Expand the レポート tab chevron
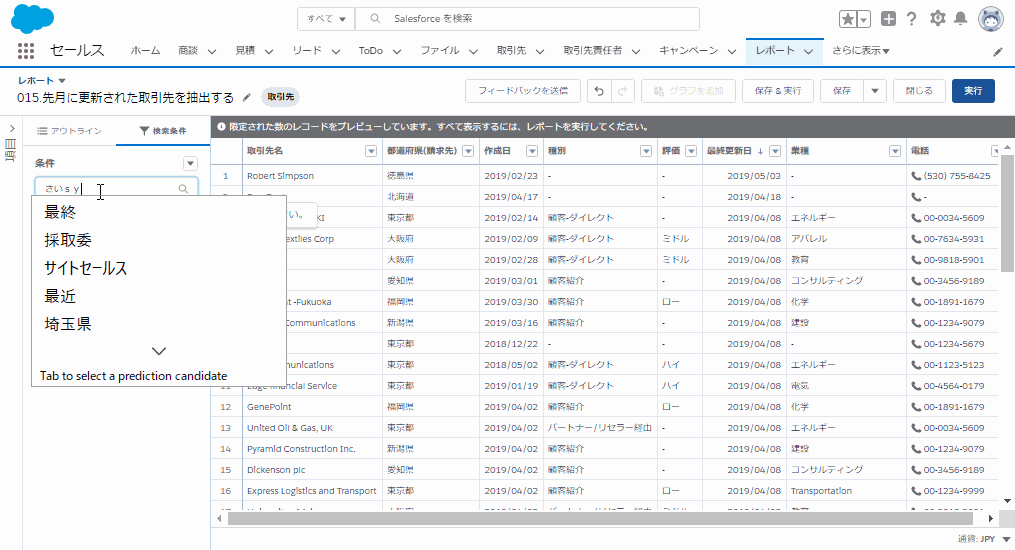 (x=809, y=51)
